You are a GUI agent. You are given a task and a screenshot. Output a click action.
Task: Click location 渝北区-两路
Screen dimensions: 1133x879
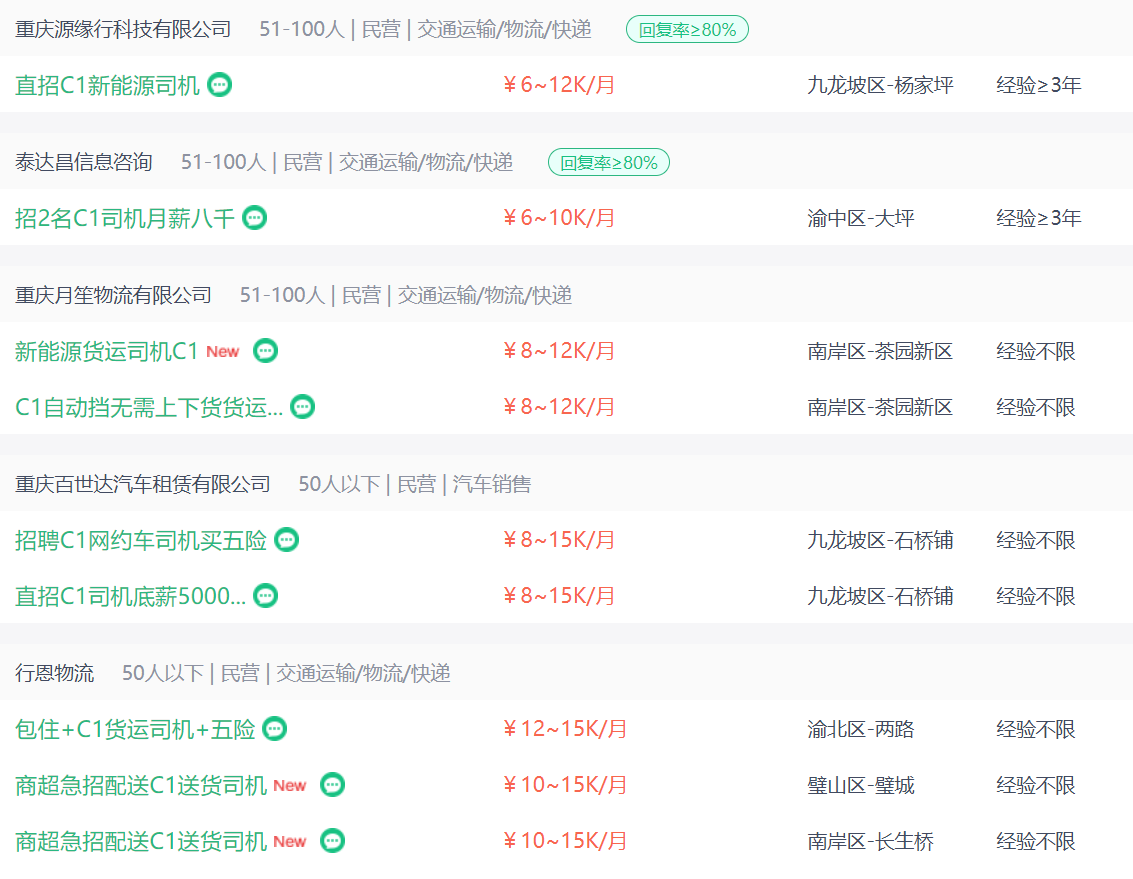861,729
